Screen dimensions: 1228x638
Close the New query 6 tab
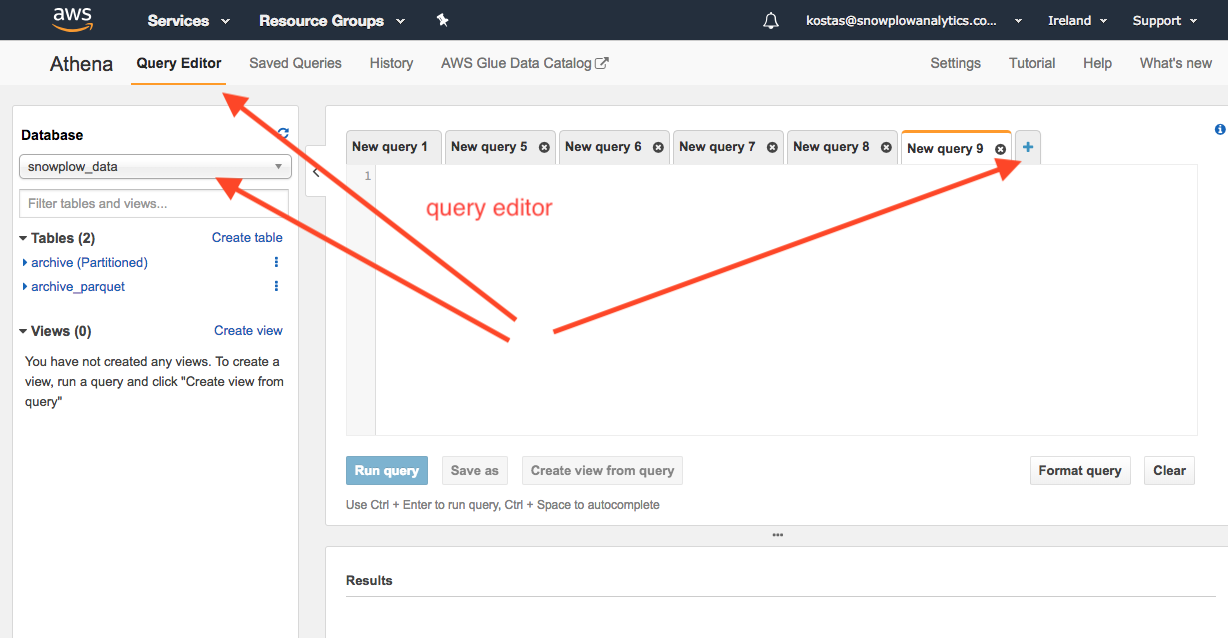pyautogui.click(x=658, y=147)
